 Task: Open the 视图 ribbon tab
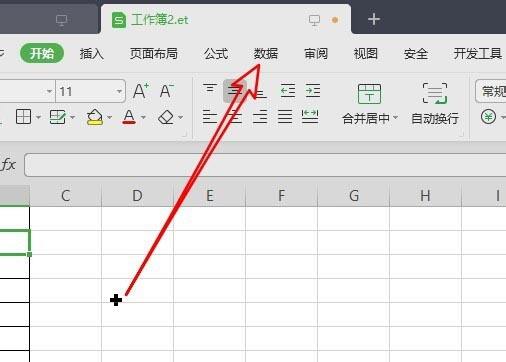366,54
